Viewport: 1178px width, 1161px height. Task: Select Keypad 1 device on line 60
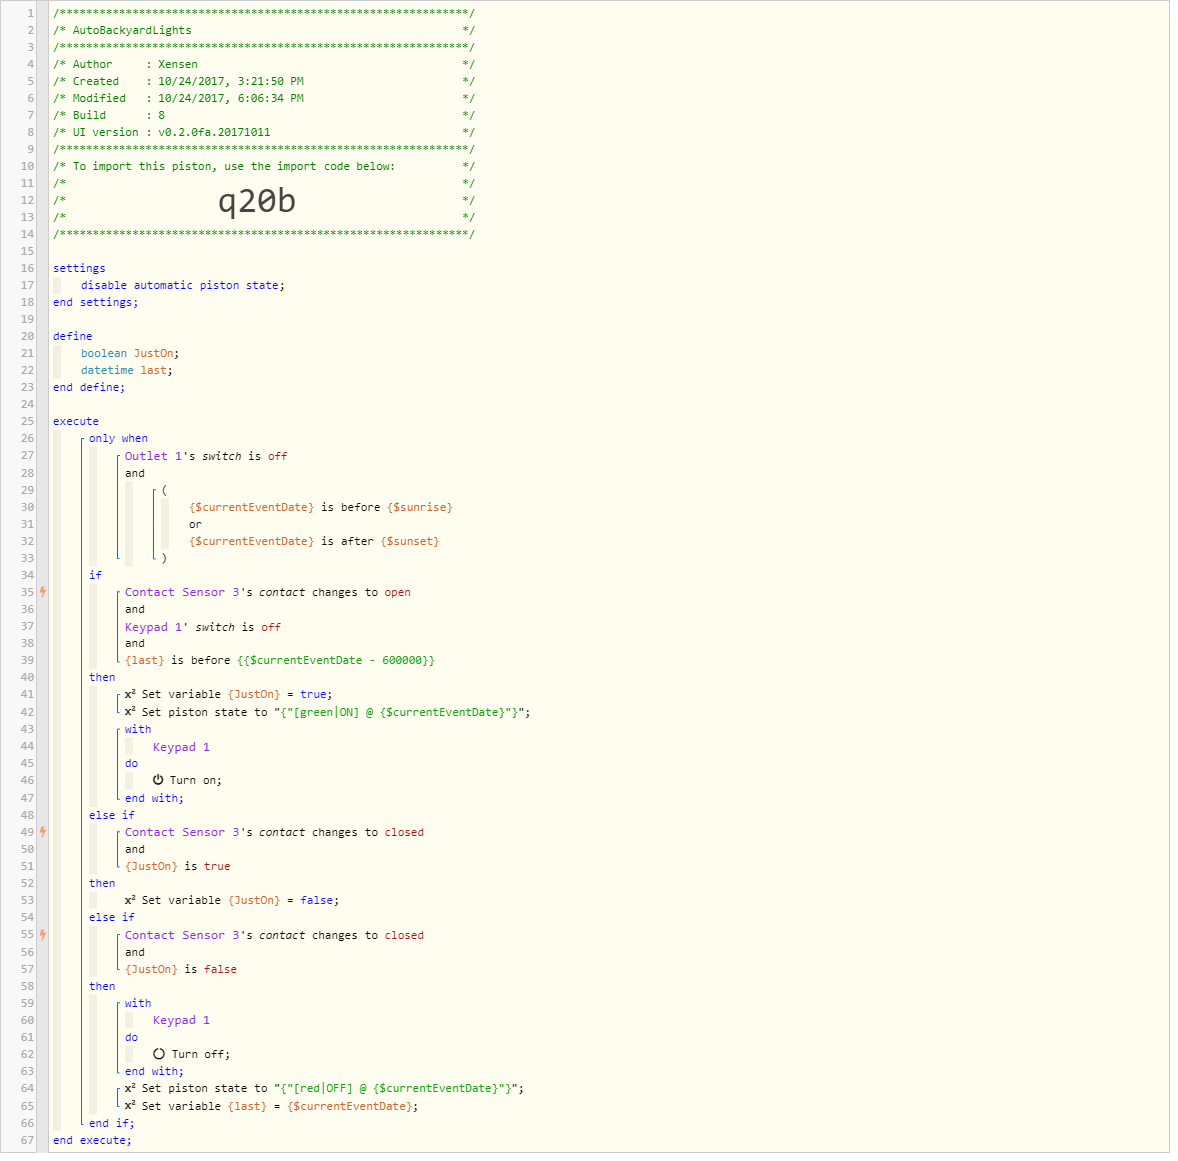(181, 1020)
